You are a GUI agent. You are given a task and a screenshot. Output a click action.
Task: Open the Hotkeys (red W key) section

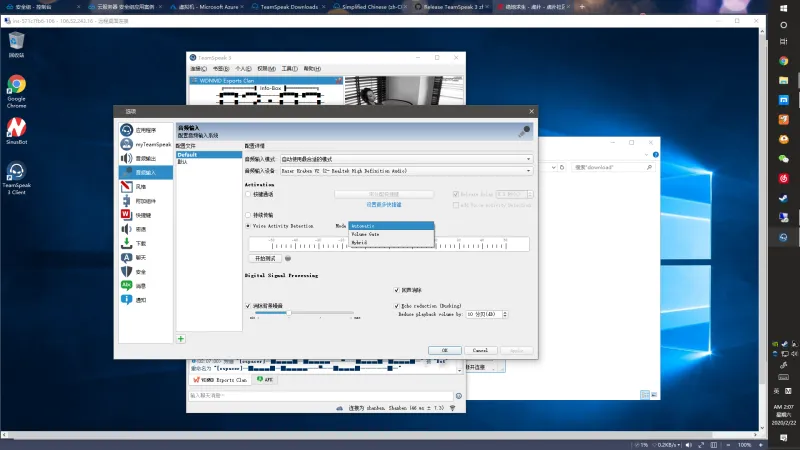pyautogui.click(x=145, y=215)
